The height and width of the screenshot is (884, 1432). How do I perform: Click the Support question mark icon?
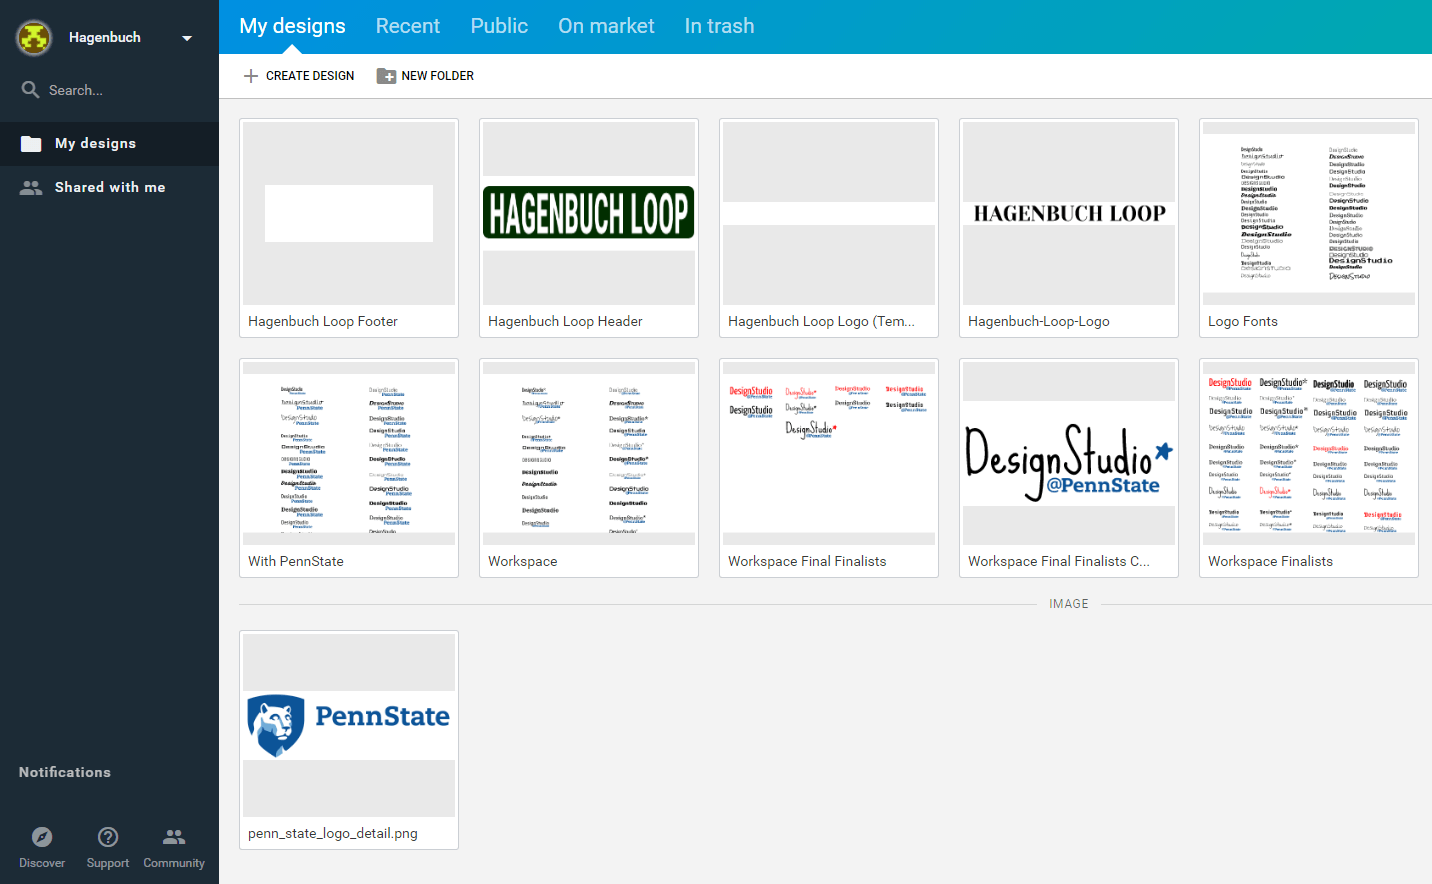click(x=108, y=837)
